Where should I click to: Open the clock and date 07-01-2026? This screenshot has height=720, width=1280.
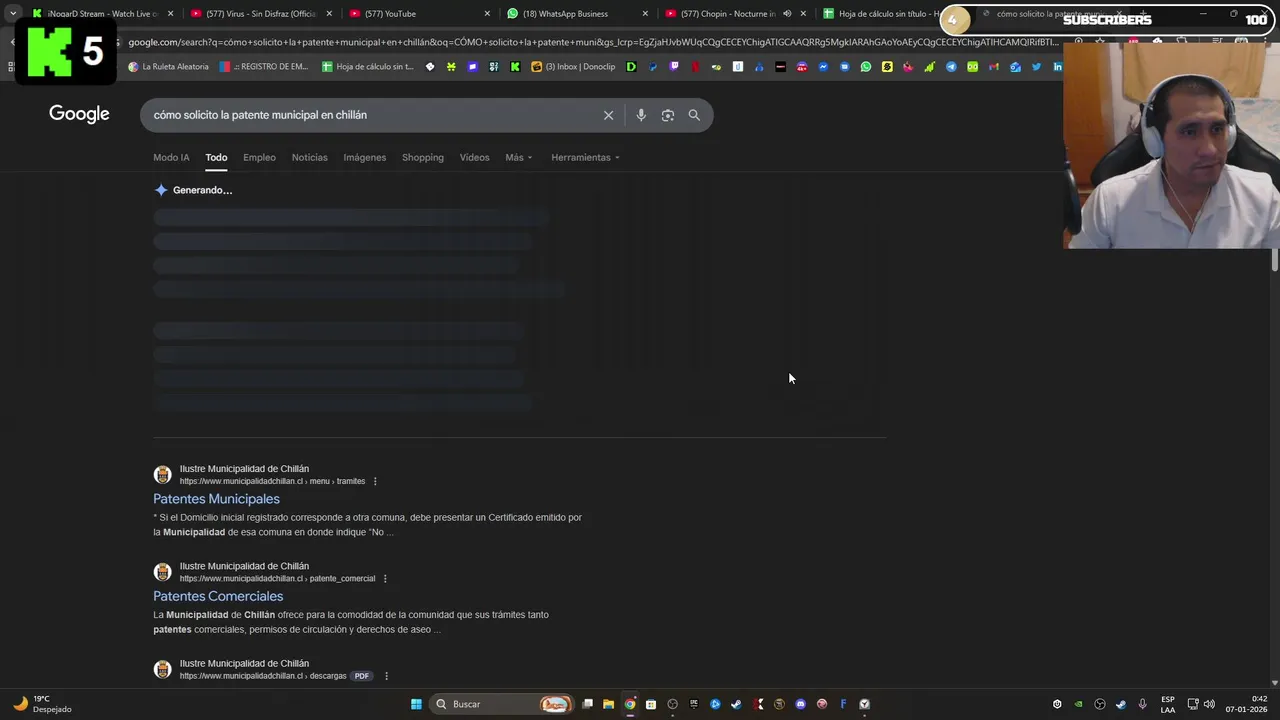pyautogui.click(x=1248, y=704)
